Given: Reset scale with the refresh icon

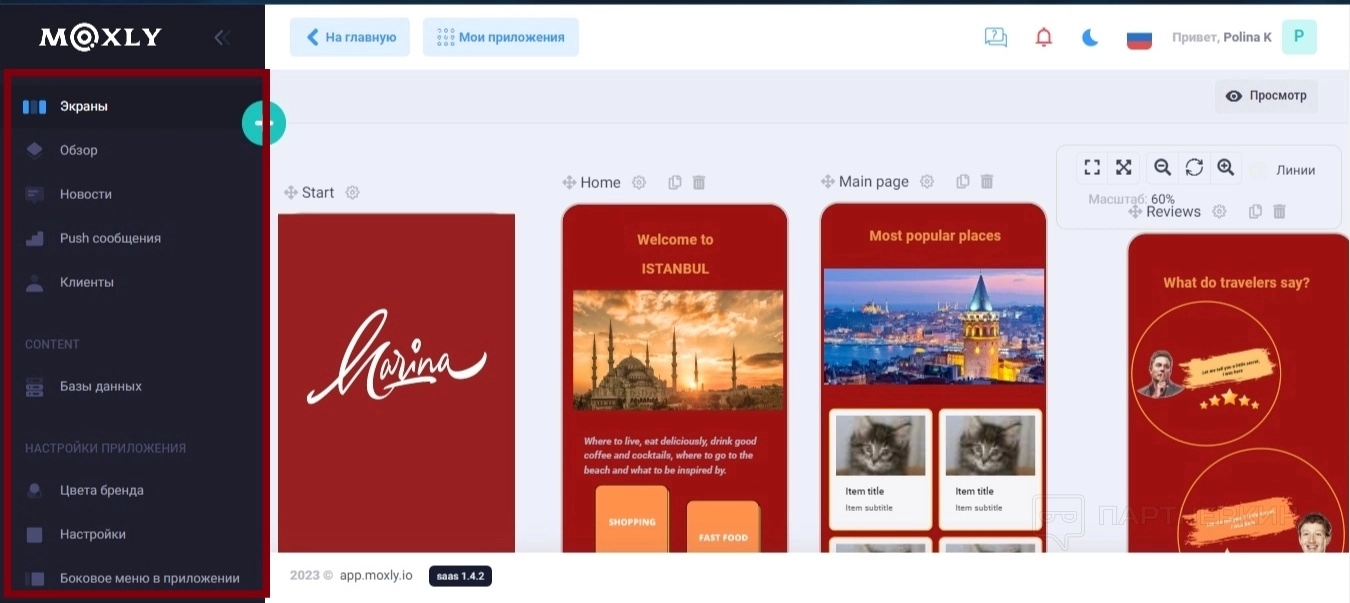Looking at the screenshot, I should click(1194, 167).
